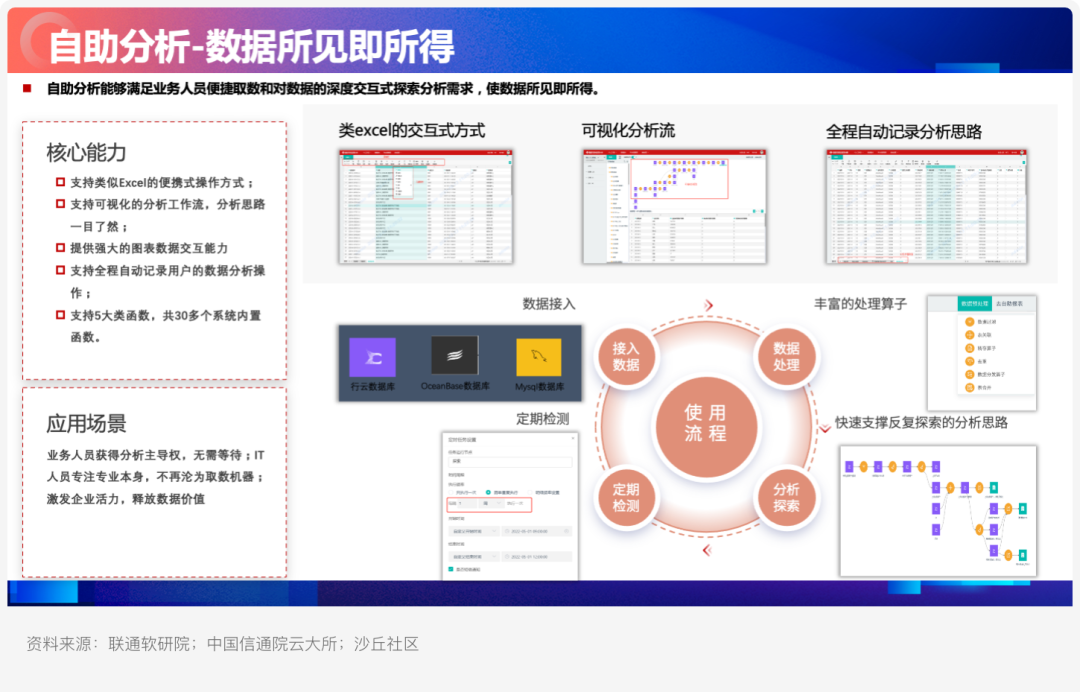Click the last orange operator icon in the list
Screen dimensions: 1080x692
pyautogui.click(x=970, y=388)
